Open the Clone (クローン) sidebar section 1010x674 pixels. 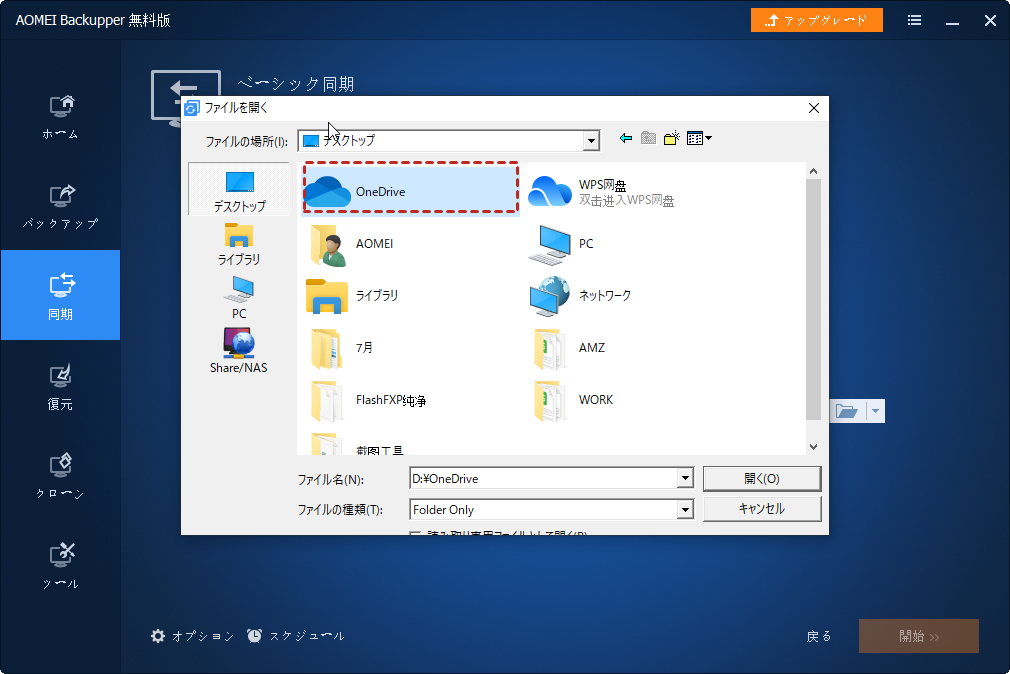(61, 476)
